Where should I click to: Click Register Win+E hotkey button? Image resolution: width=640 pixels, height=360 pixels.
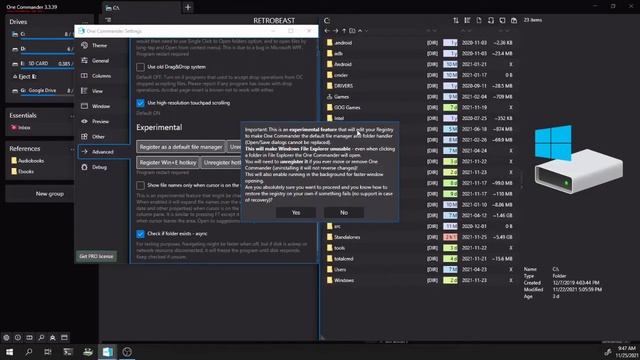point(168,162)
